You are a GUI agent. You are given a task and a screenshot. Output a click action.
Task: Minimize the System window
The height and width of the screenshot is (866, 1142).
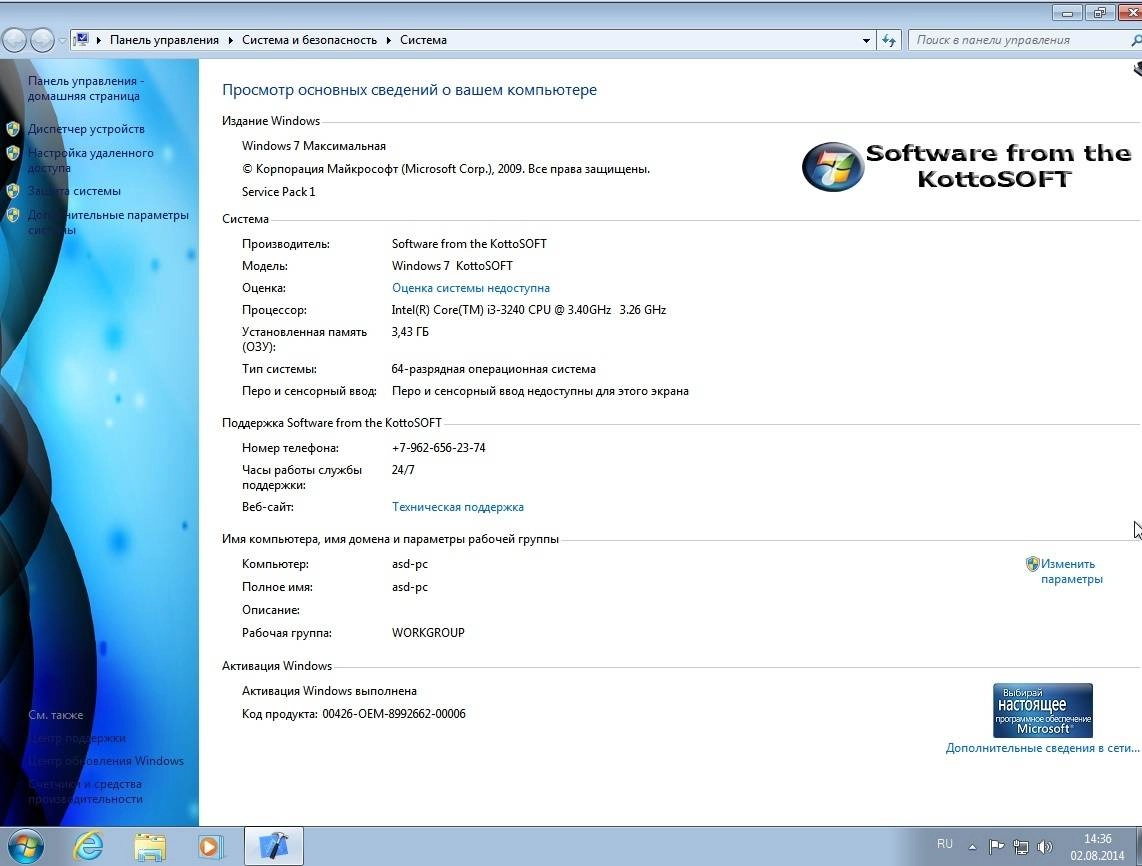(x=1067, y=13)
